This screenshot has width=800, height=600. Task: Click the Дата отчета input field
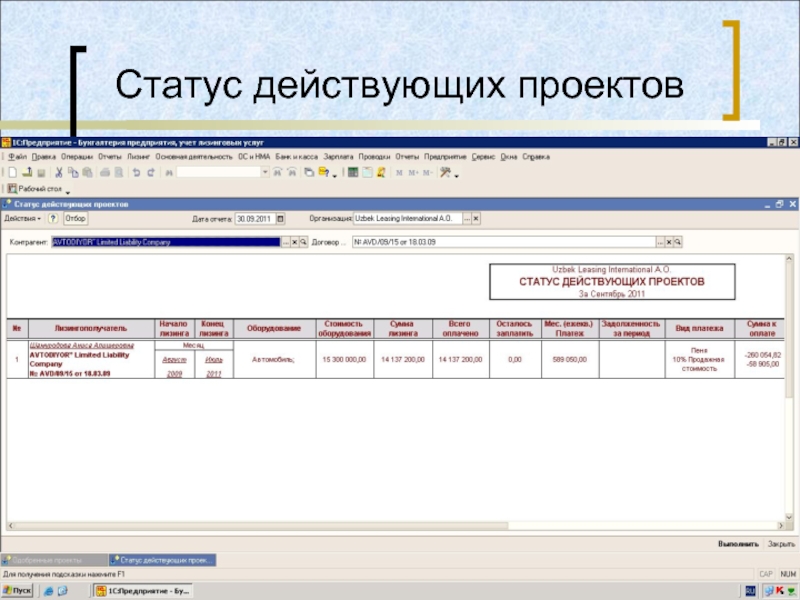[255, 219]
